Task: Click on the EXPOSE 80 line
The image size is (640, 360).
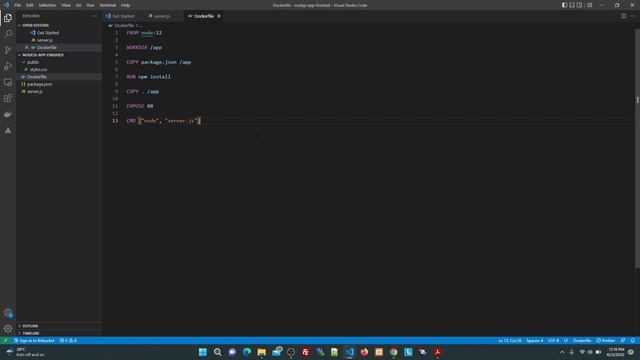Action: pos(140,106)
